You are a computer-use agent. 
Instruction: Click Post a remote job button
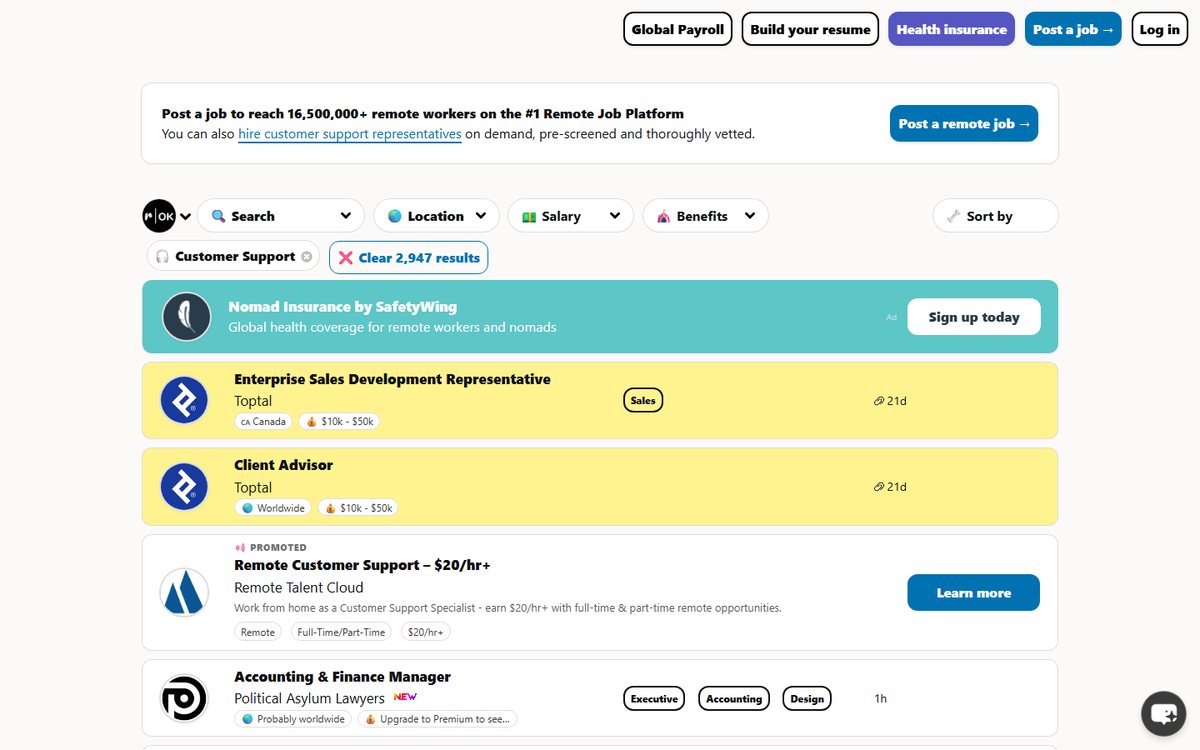pyautogui.click(x=964, y=123)
